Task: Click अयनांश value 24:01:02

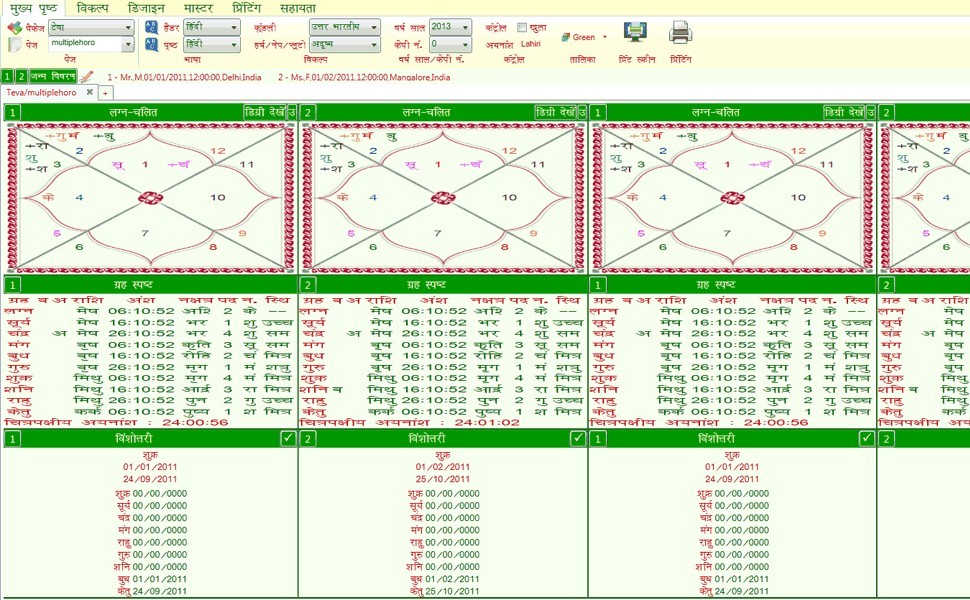Action: pos(487,422)
